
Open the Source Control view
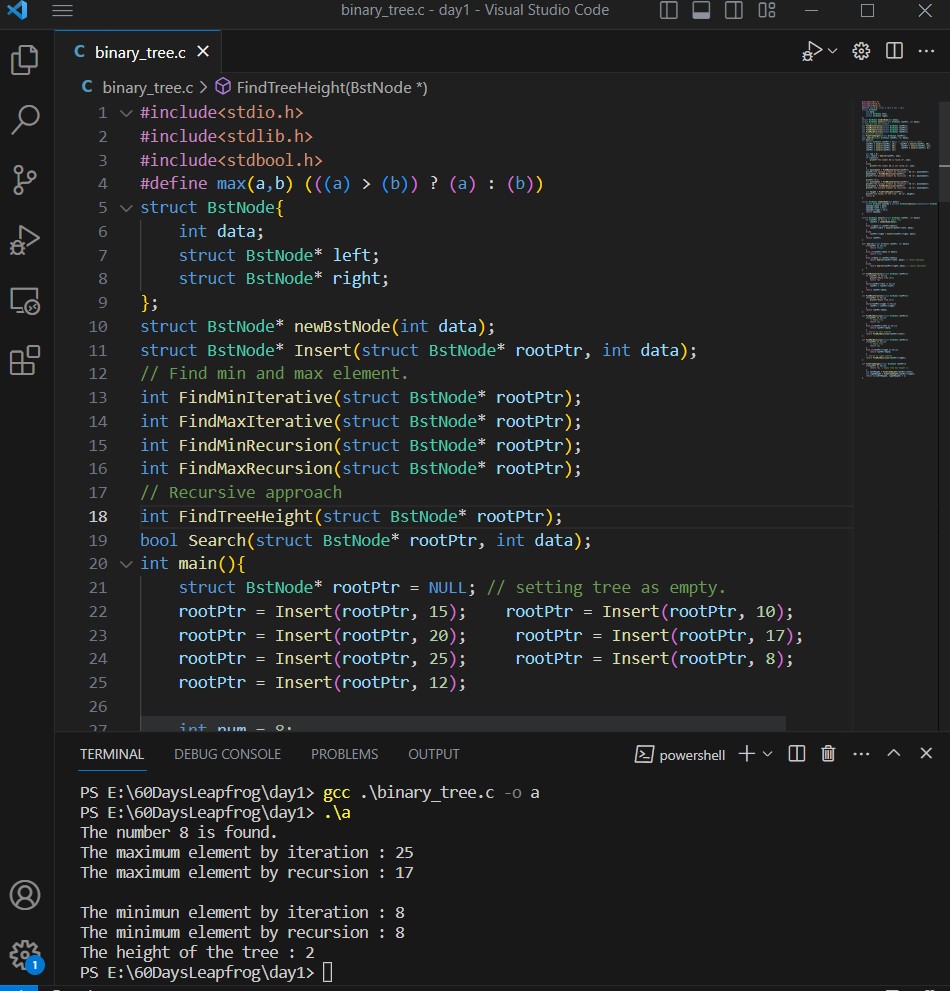pyautogui.click(x=24, y=180)
